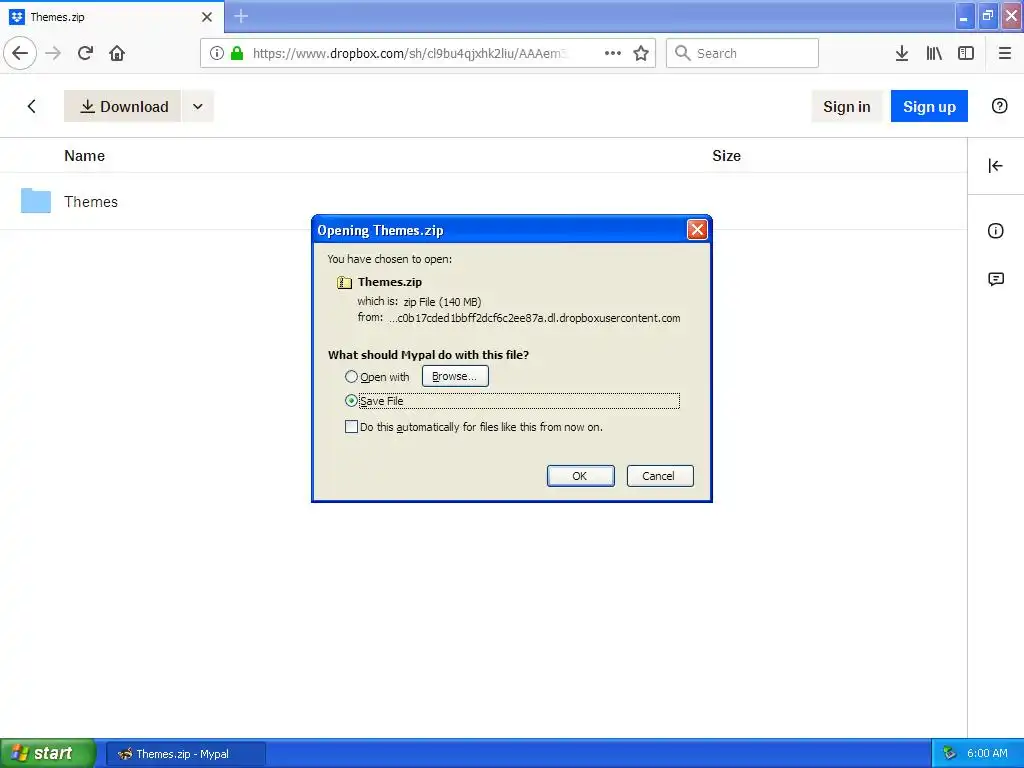Sort by the Size column header
Viewport: 1024px width, 768px height.
726,156
